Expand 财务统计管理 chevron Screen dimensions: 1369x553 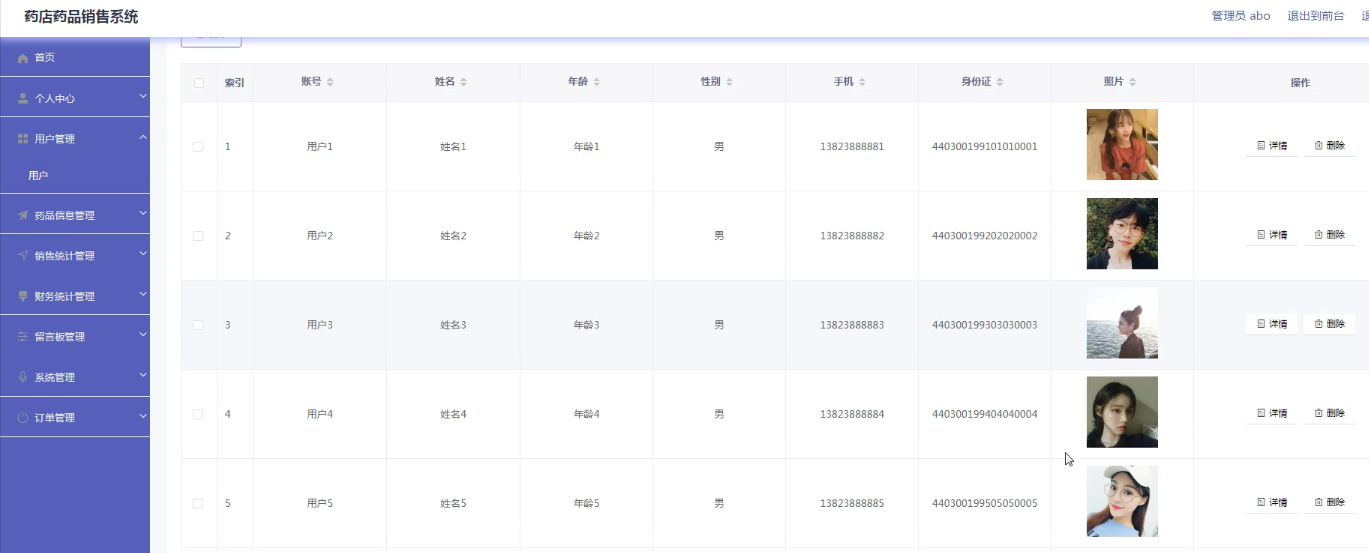click(143, 295)
